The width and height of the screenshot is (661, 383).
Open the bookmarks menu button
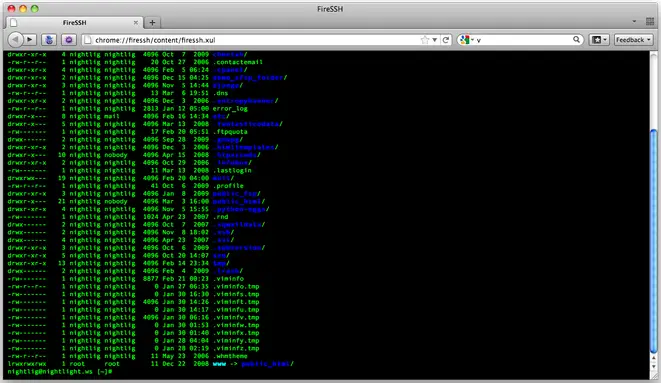(599, 40)
